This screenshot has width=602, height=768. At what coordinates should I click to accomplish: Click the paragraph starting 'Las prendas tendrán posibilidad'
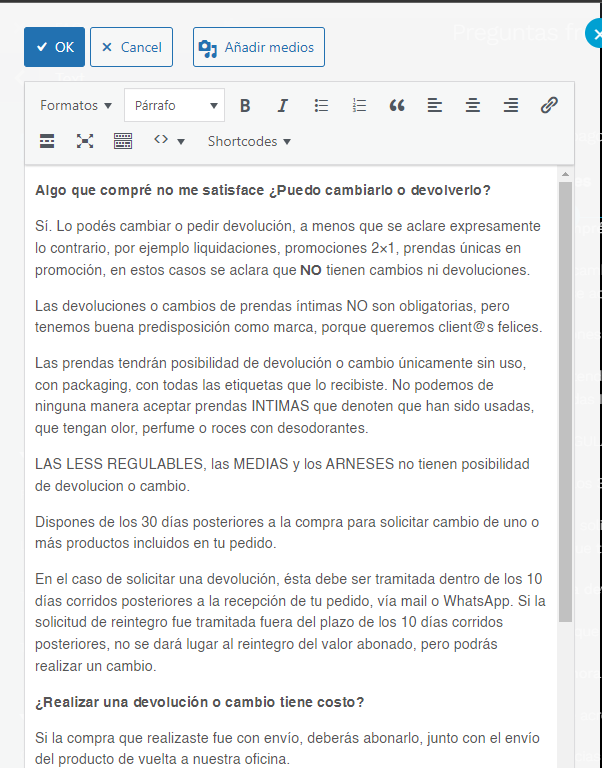click(x=285, y=395)
